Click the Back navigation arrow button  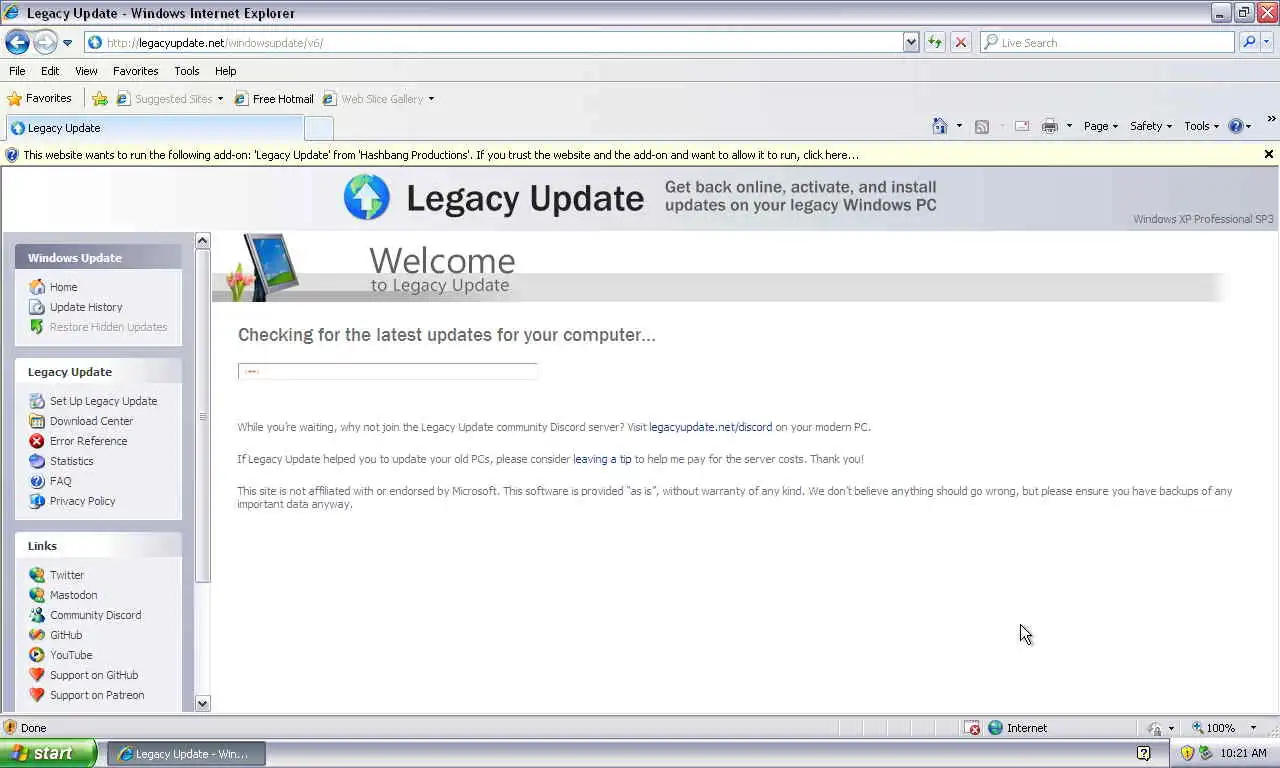17,42
